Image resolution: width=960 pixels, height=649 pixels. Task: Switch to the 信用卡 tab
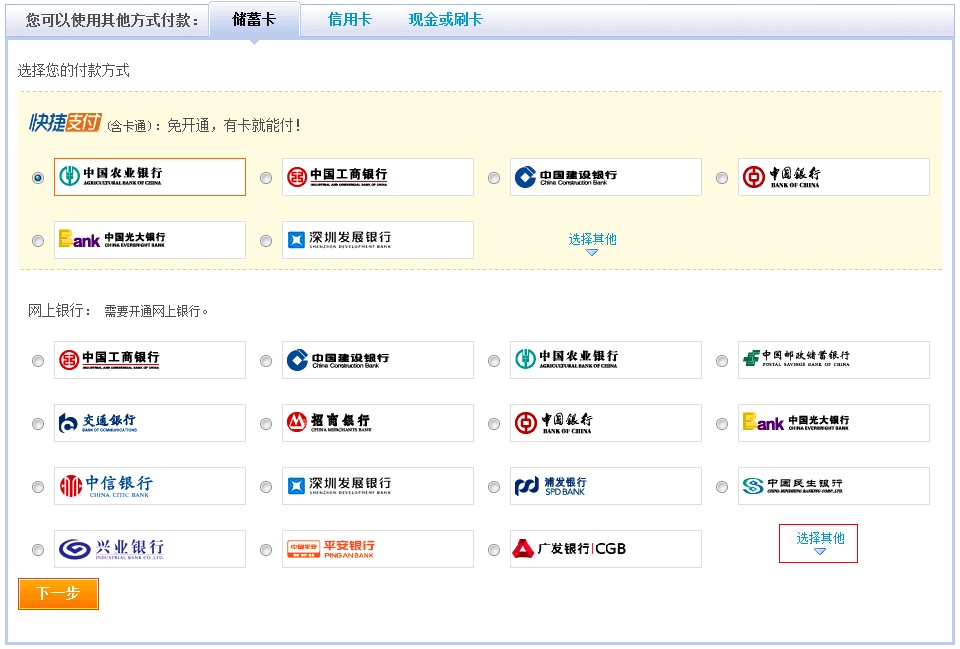tap(350, 20)
